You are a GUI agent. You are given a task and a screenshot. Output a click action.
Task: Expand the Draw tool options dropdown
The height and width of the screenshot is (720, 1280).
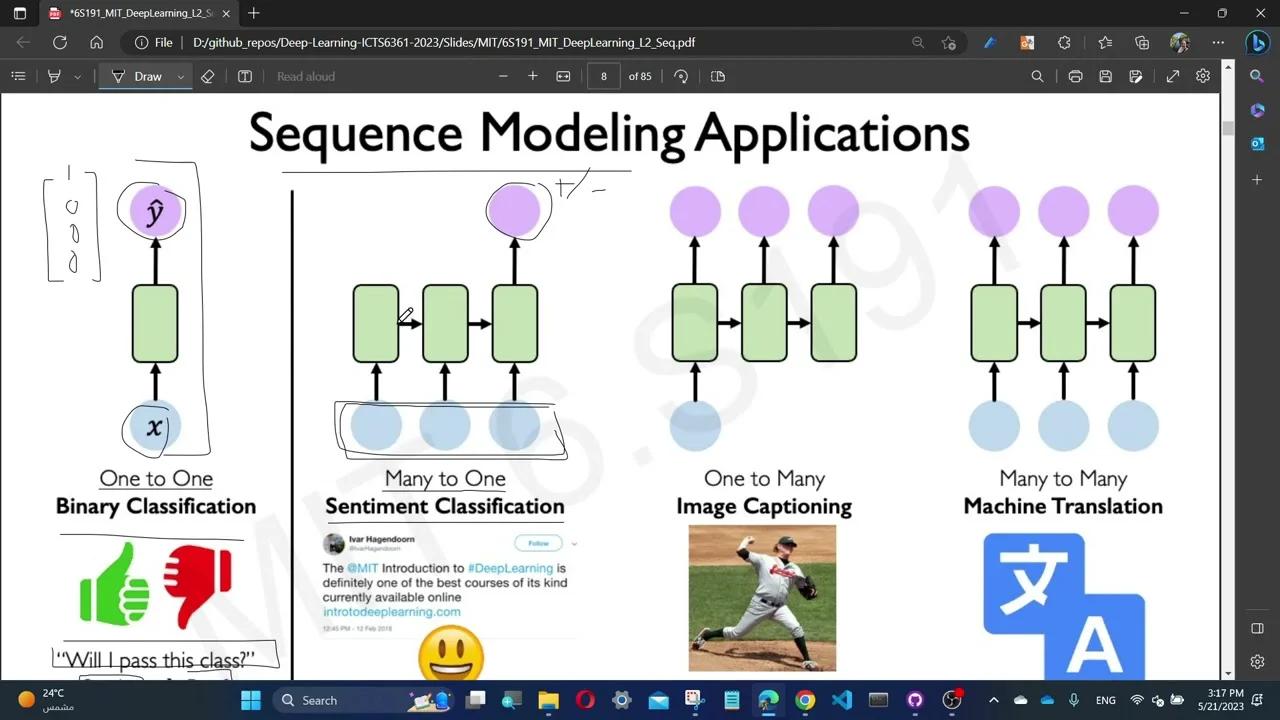click(180, 76)
